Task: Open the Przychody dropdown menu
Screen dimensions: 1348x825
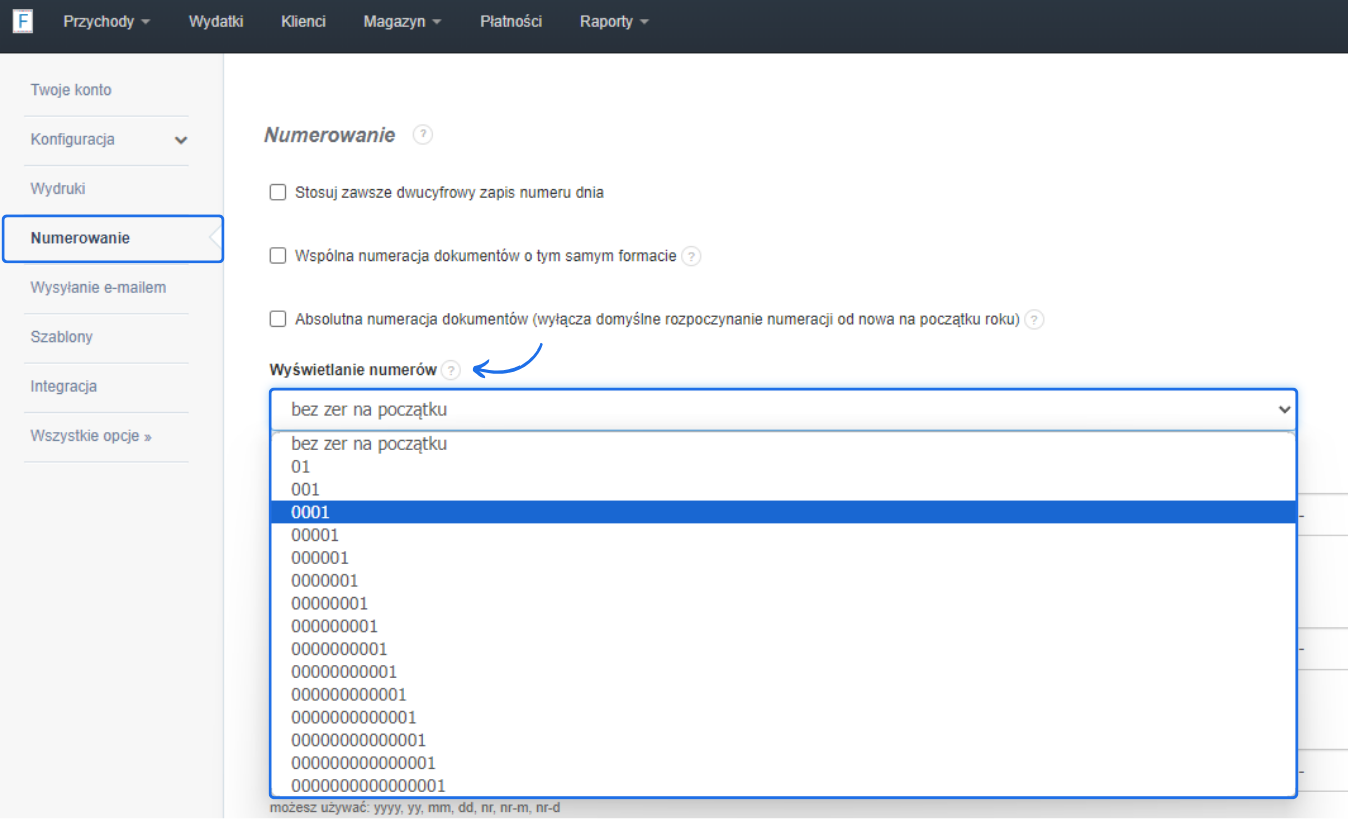Action: point(106,21)
